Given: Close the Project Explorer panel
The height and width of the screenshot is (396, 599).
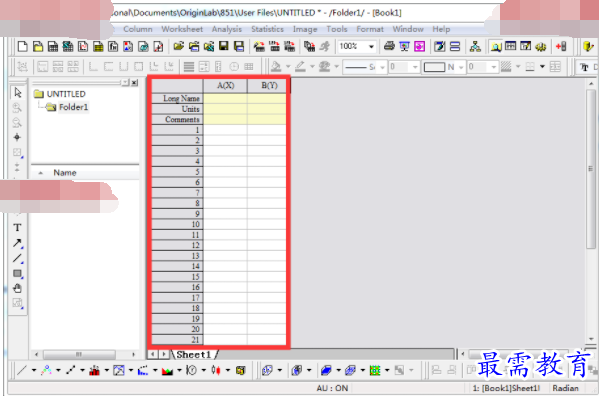Looking at the screenshot, I should (x=134, y=82).
